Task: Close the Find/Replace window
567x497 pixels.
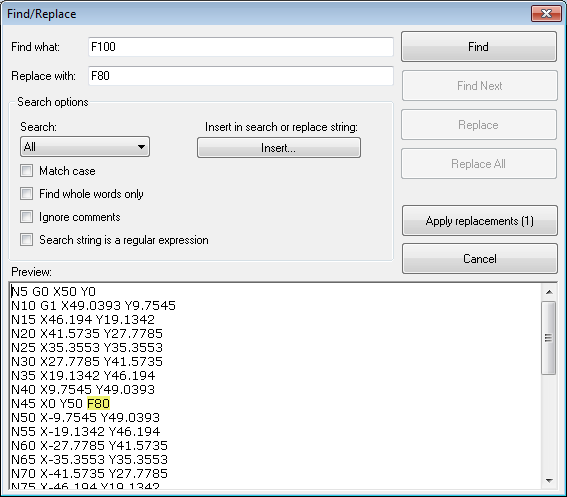Action: point(546,14)
